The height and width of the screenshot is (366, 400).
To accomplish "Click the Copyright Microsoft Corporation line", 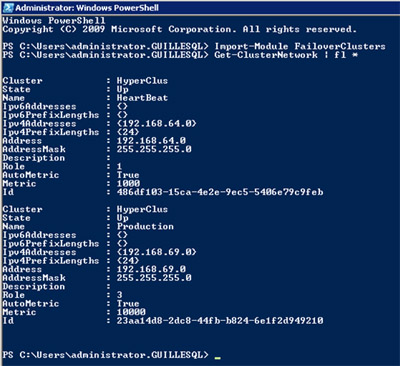I will coord(179,29).
